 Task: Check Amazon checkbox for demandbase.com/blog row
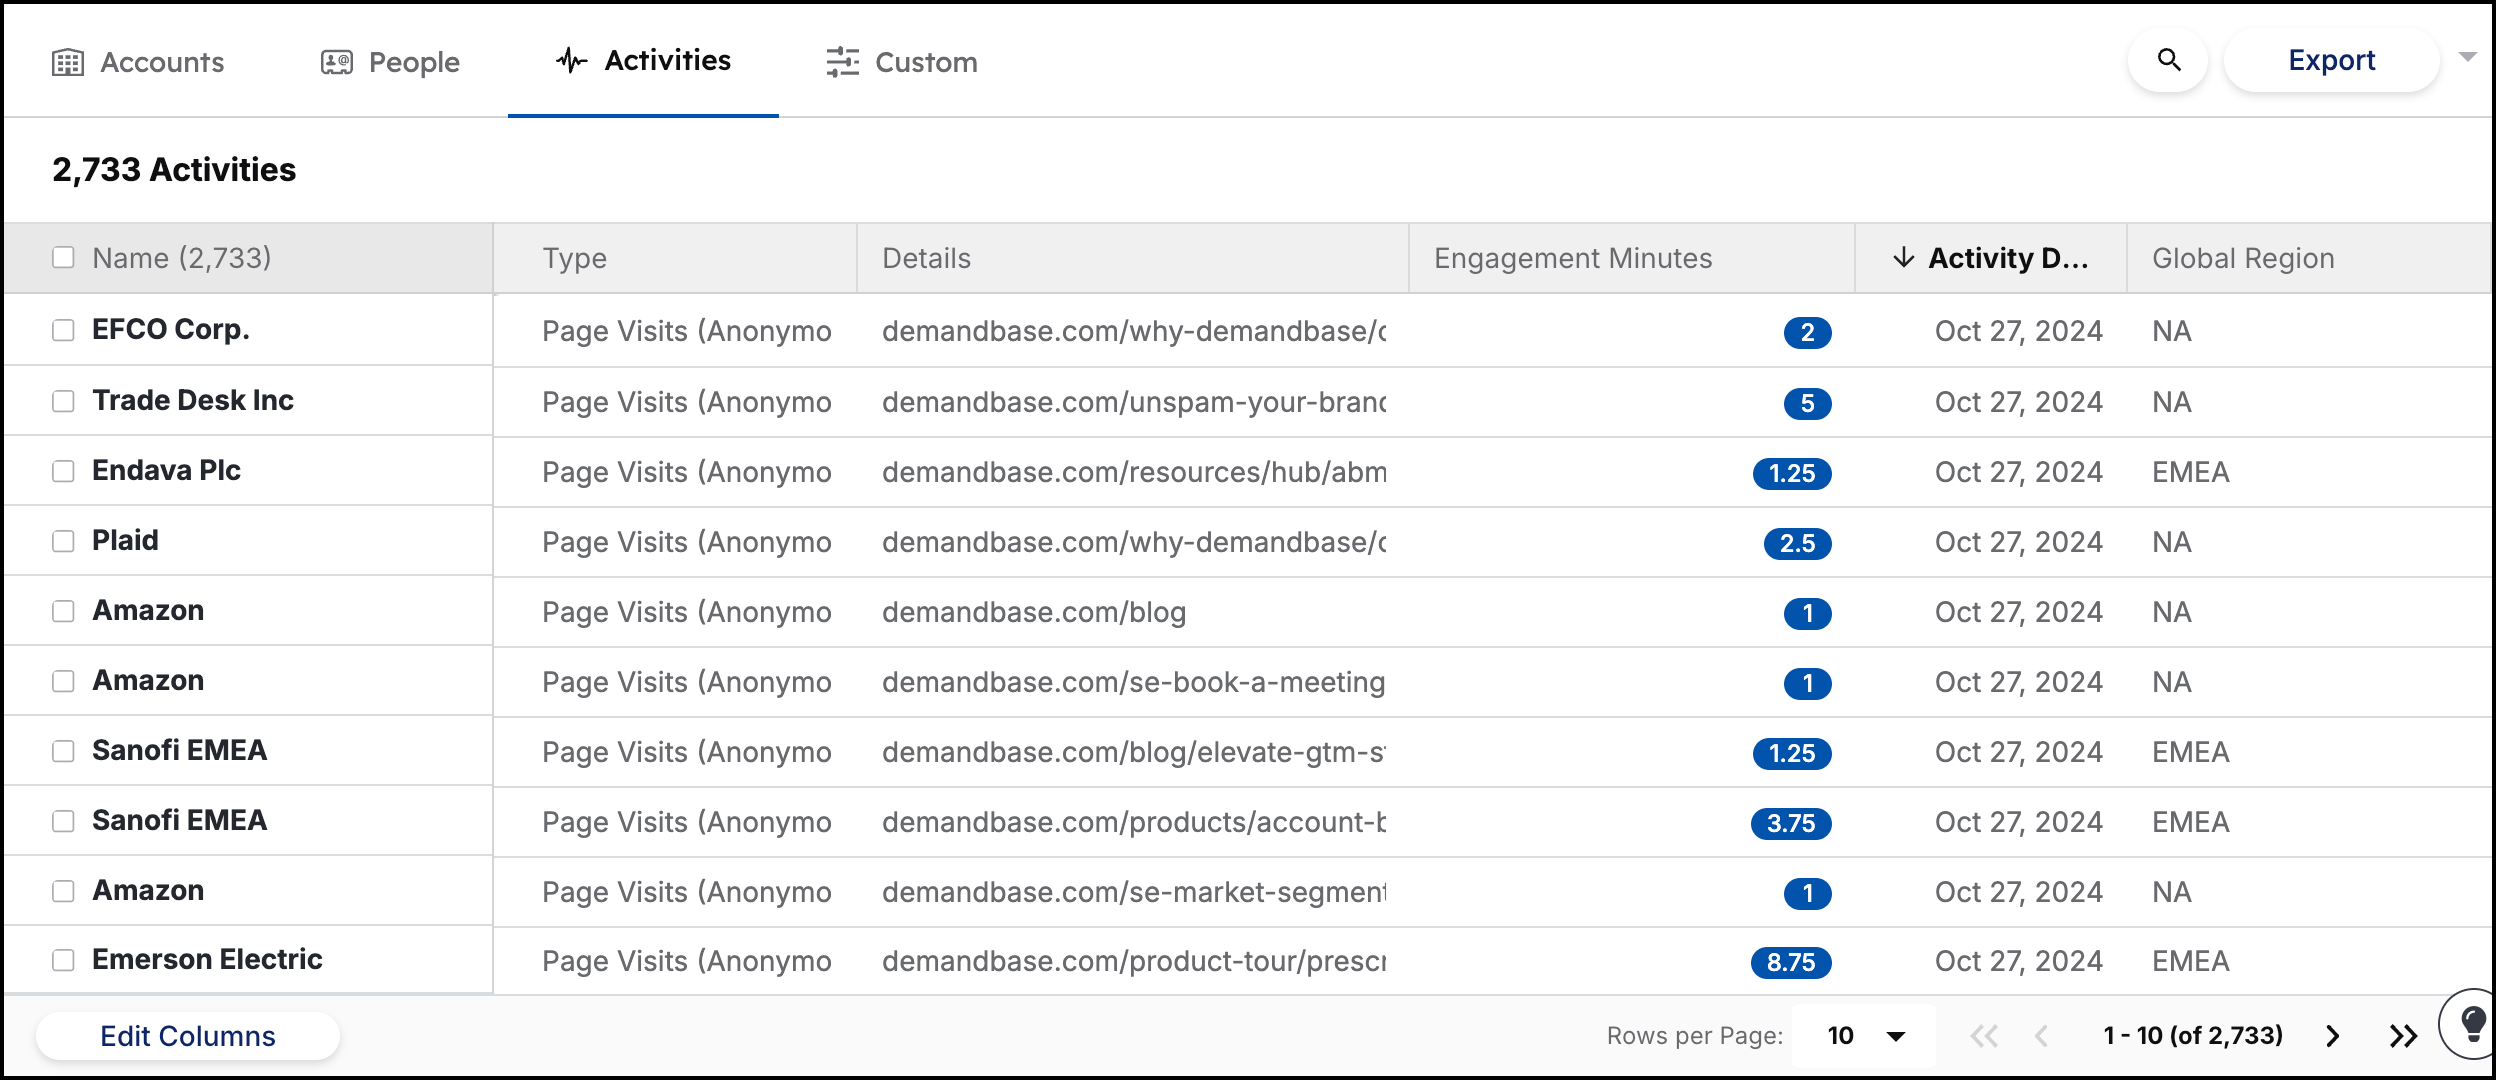(63, 611)
